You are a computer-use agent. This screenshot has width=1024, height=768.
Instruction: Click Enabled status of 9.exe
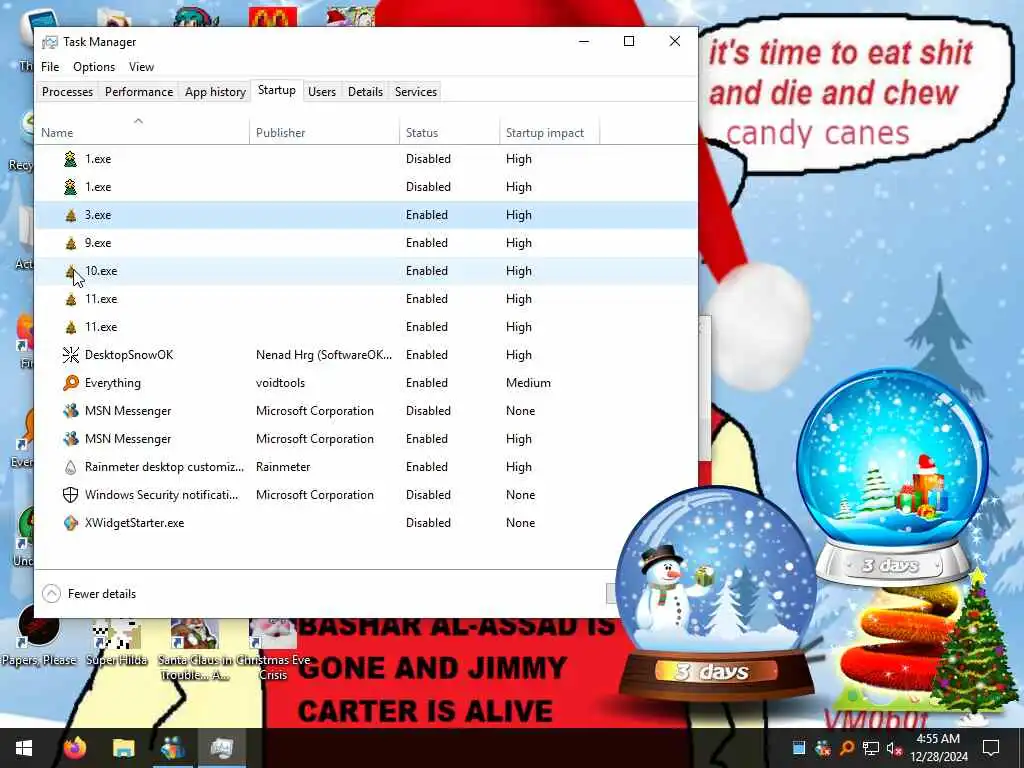[x=426, y=243]
